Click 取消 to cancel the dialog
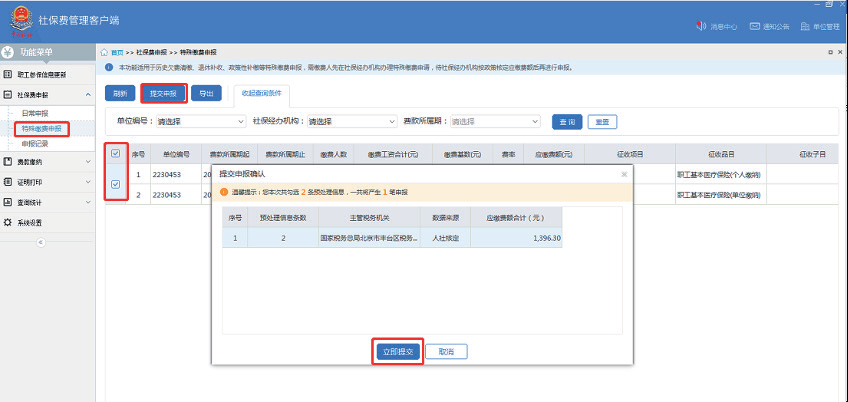Screen dimensions: 848x402 [446, 352]
